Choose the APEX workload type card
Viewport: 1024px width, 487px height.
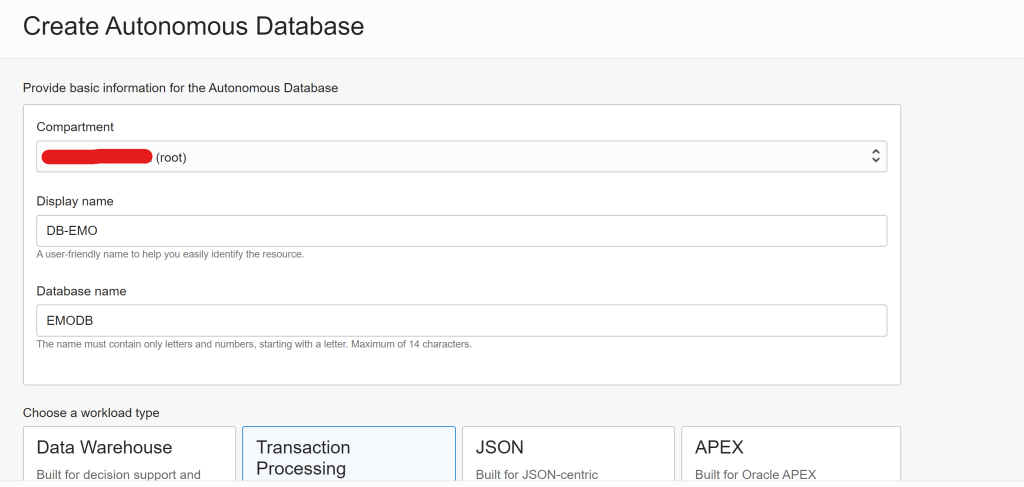(x=790, y=455)
